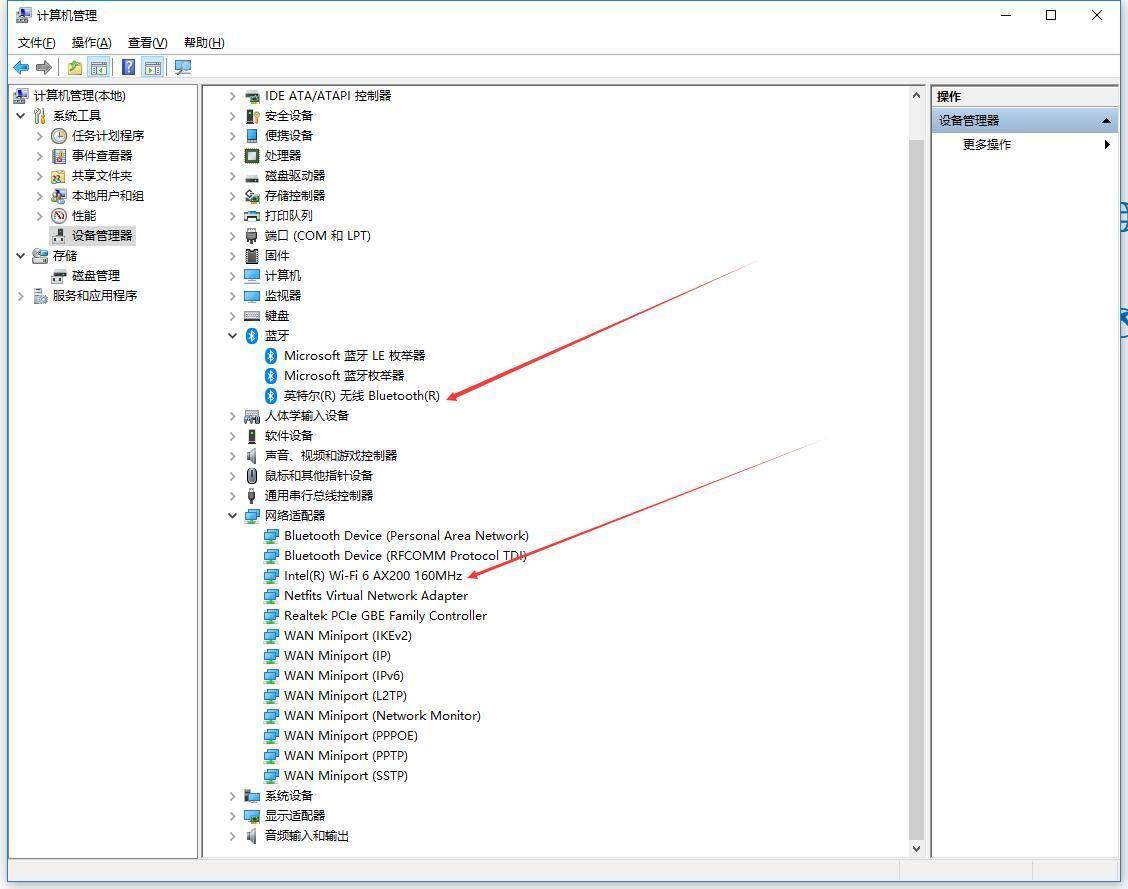Click the 鼠标和其他指针设备 mouse icon

pyautogui.click(x=252, y=475)
